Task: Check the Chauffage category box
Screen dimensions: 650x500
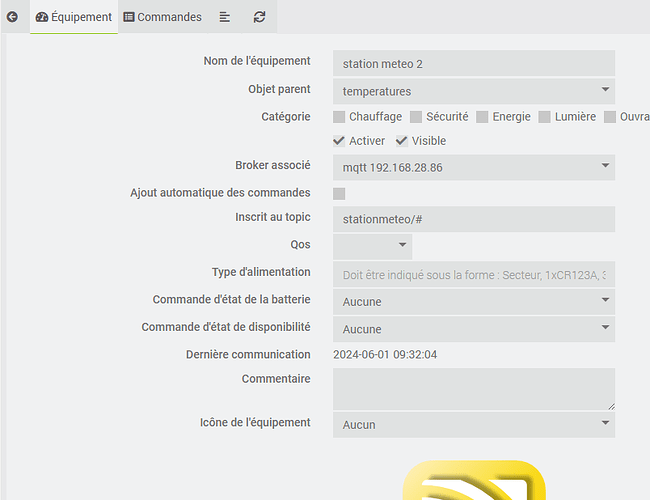Action: point(339,117)
